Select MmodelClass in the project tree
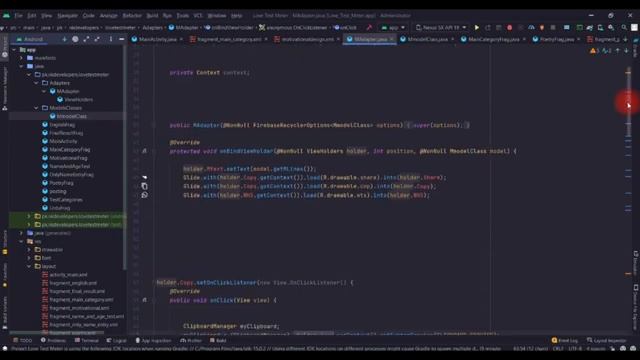 coord(71,116)
